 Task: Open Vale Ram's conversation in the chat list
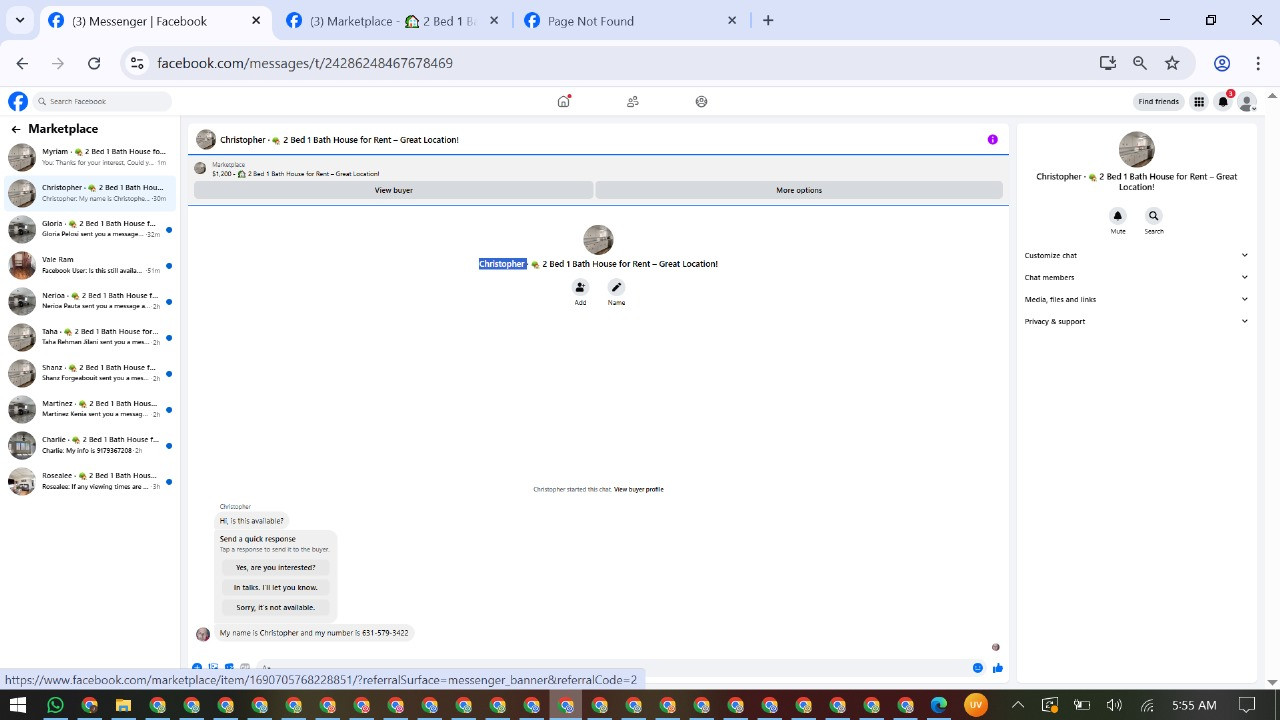tap(90, 265)
